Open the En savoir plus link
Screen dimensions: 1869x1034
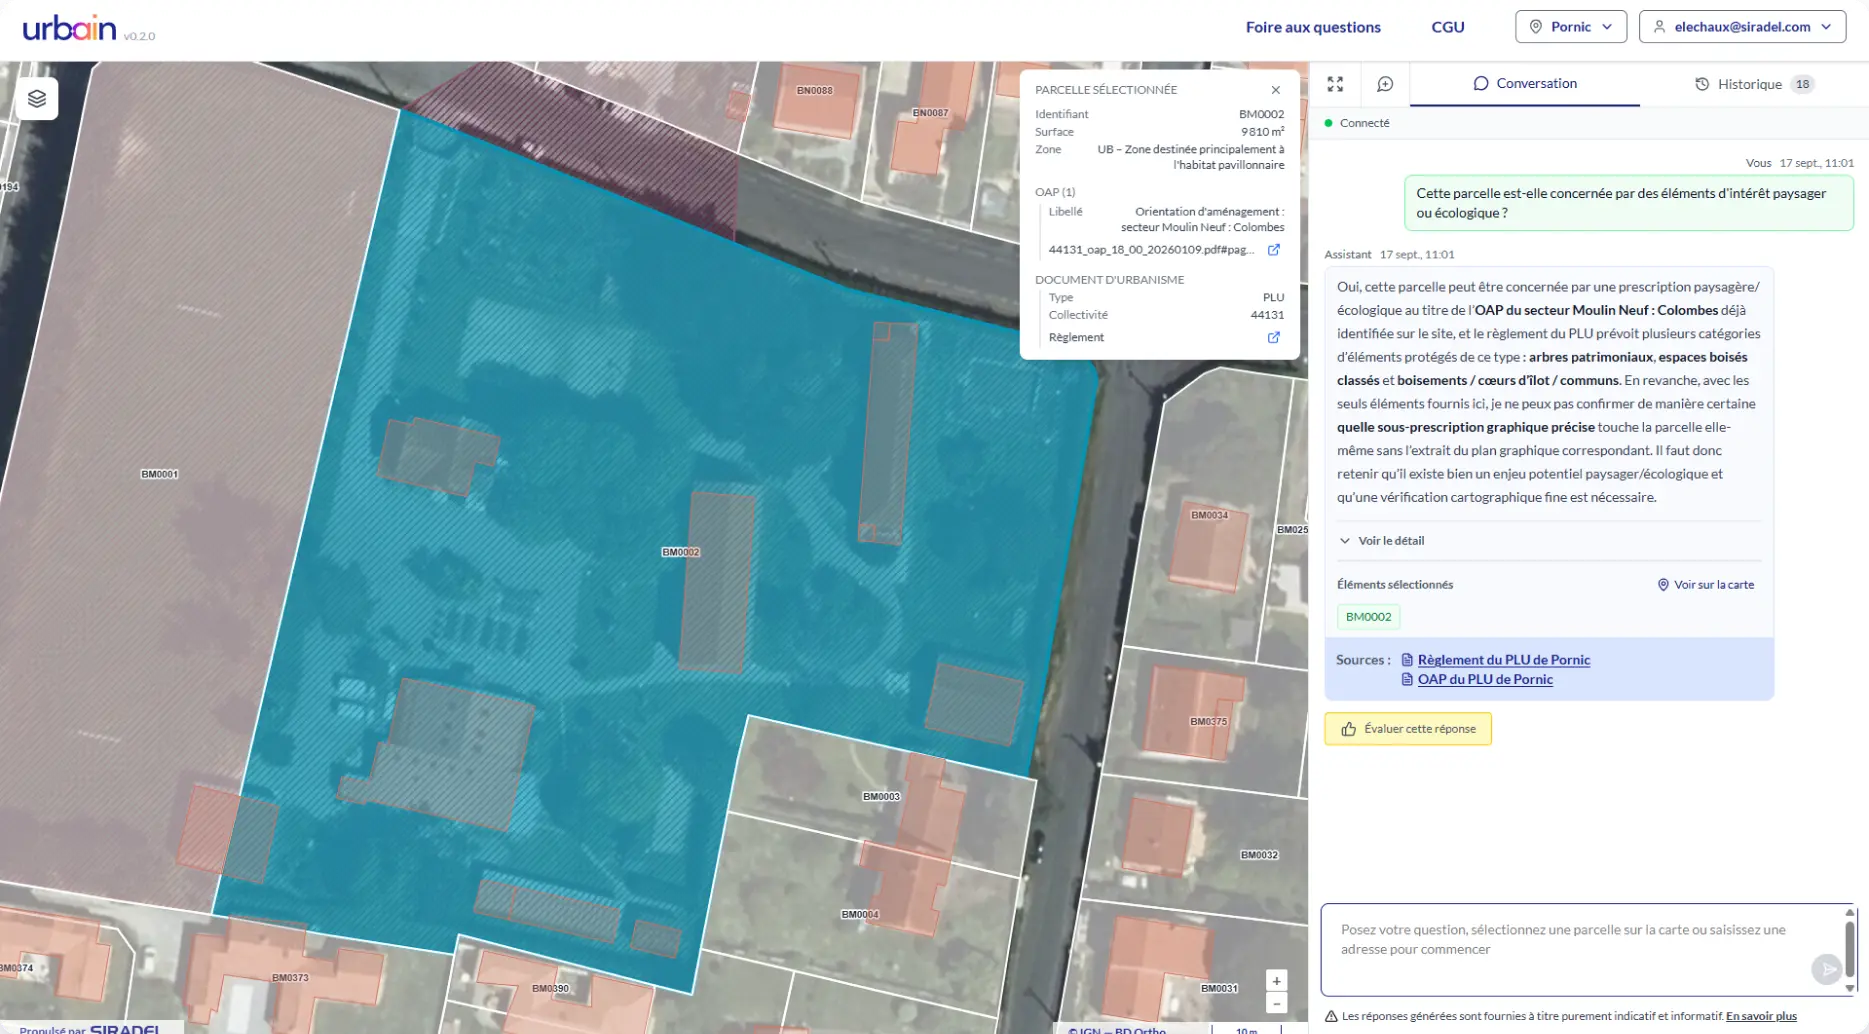[x=1760, y=1016]
